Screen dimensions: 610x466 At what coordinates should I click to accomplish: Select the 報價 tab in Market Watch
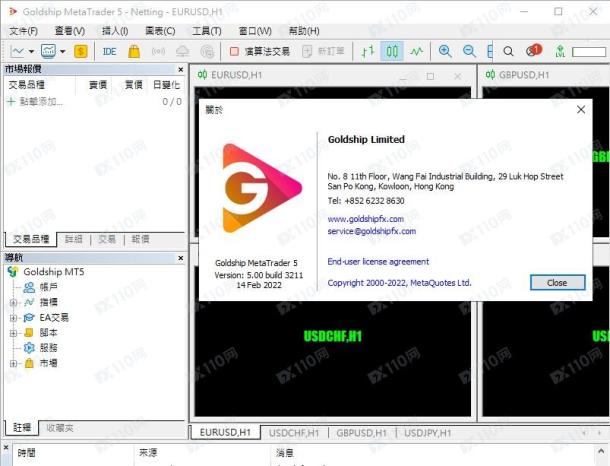(x=140, y=239)
